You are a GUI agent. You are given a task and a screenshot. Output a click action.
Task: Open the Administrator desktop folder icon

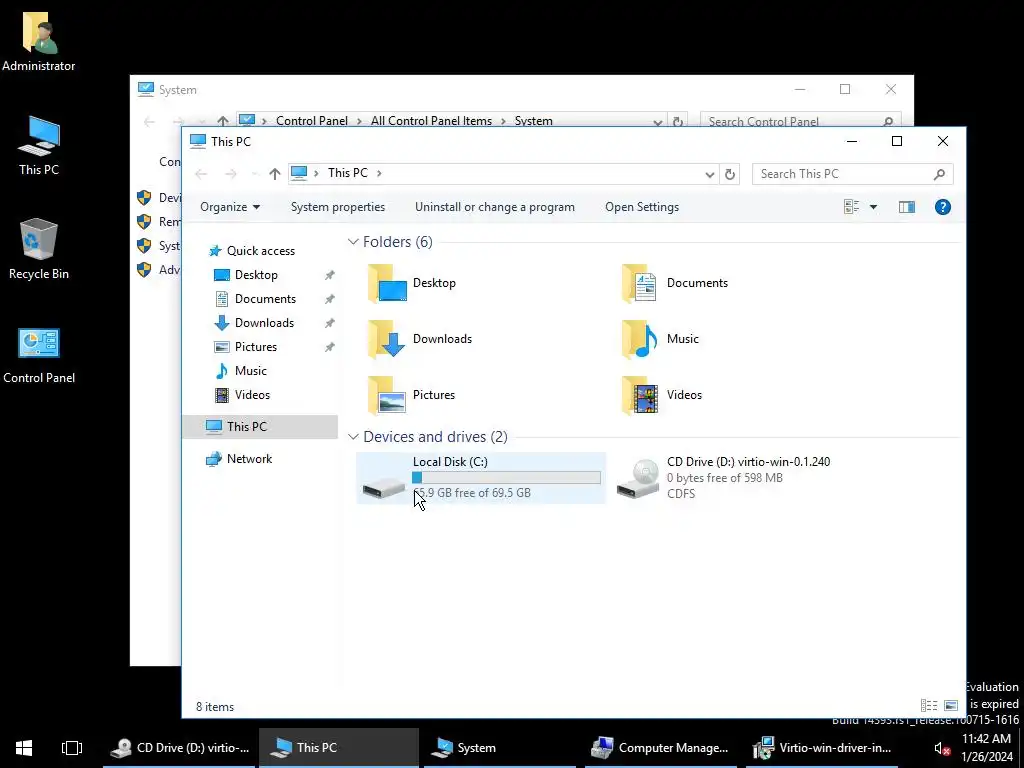tap(39, 40)
